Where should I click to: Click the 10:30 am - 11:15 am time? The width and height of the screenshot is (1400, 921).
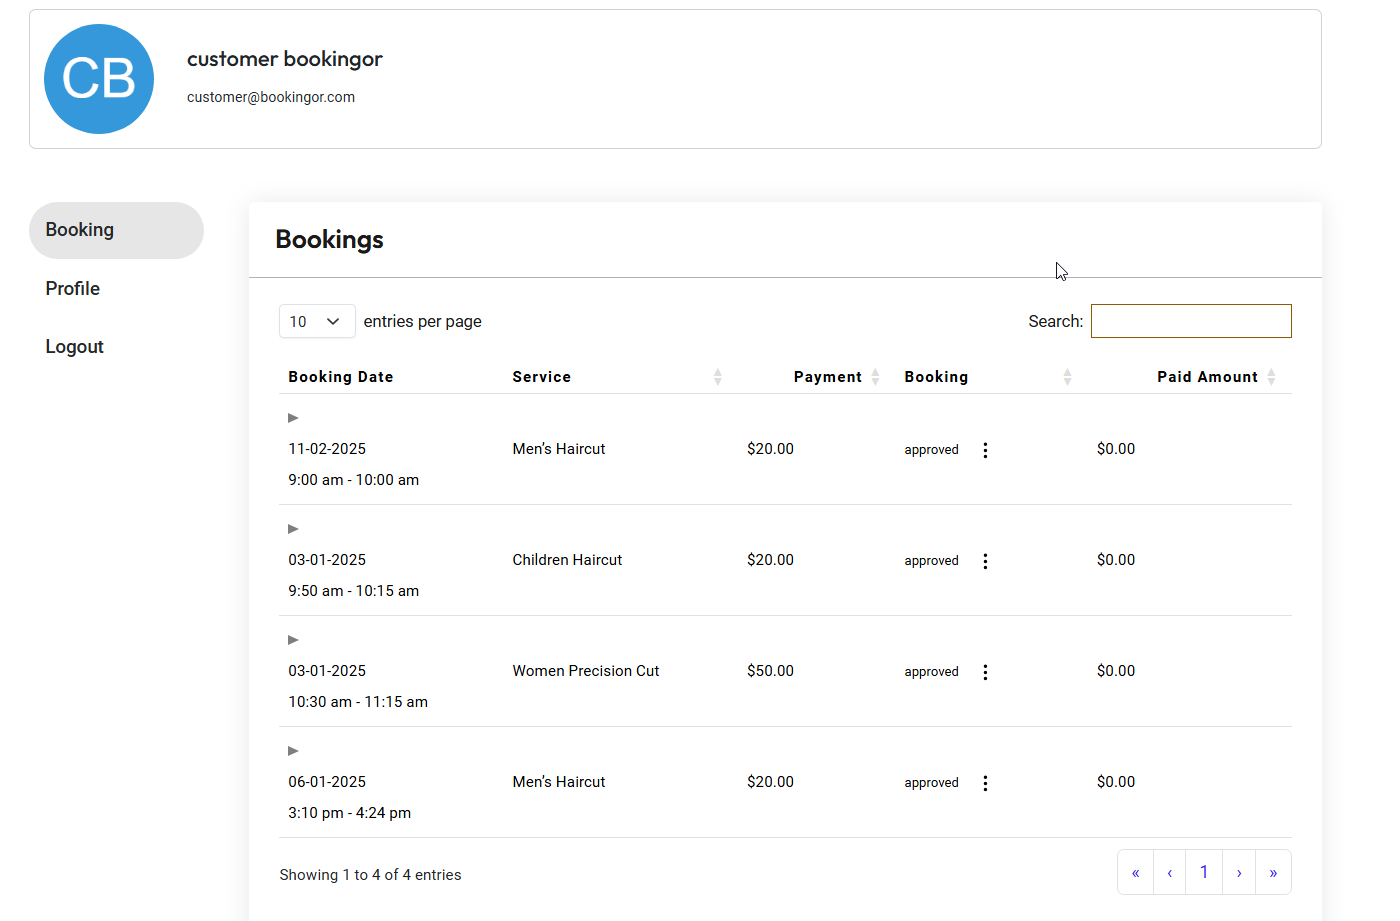tap(358, 702)
